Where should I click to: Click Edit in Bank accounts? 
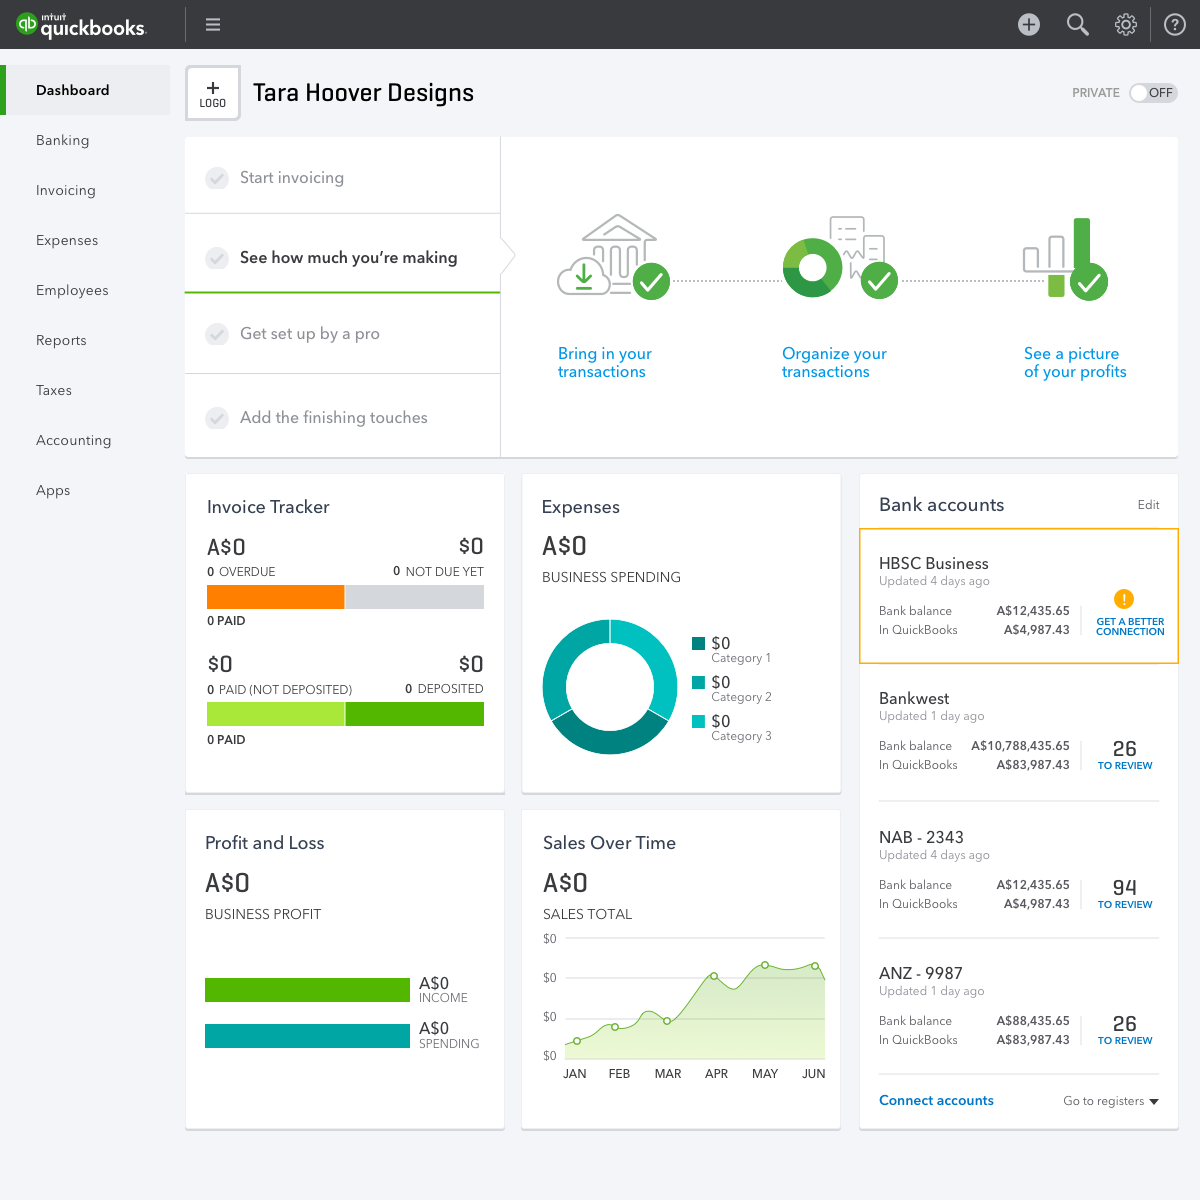(1148, 505)
